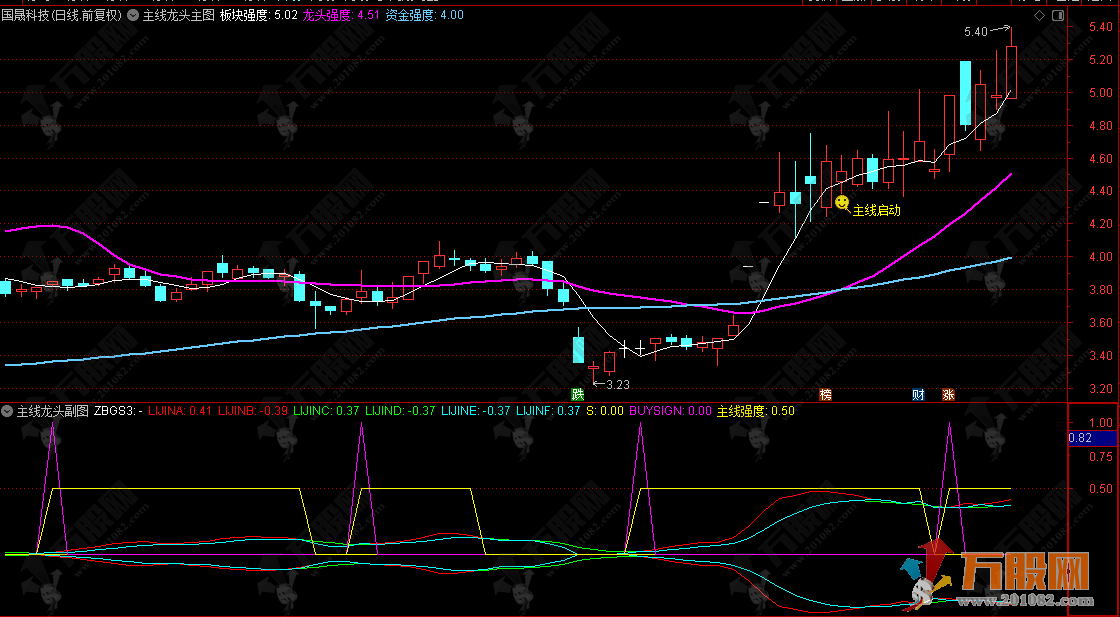Click the 榜 ranking marker icon
1120x617 pixels.
825,394
